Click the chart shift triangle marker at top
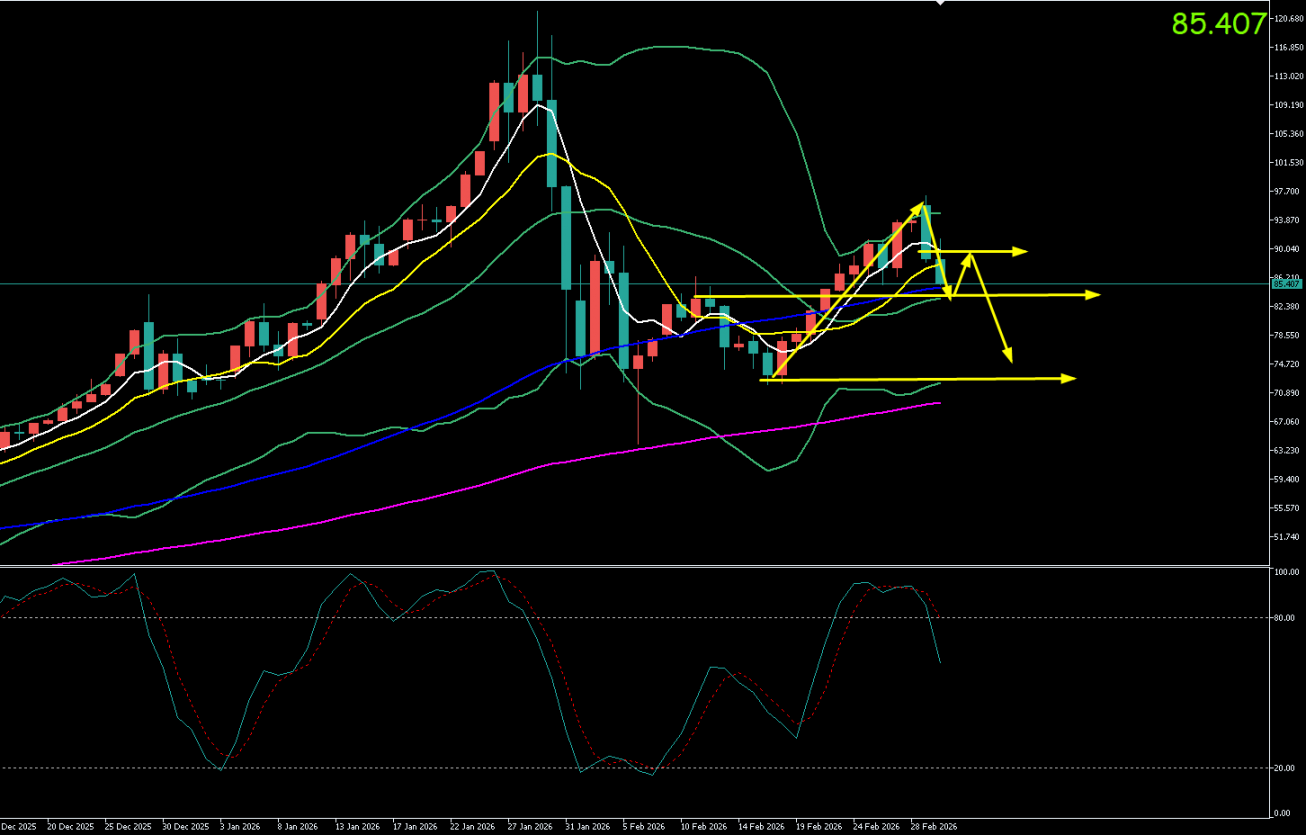The image size is (1306, 835). (x=938, y=3)
